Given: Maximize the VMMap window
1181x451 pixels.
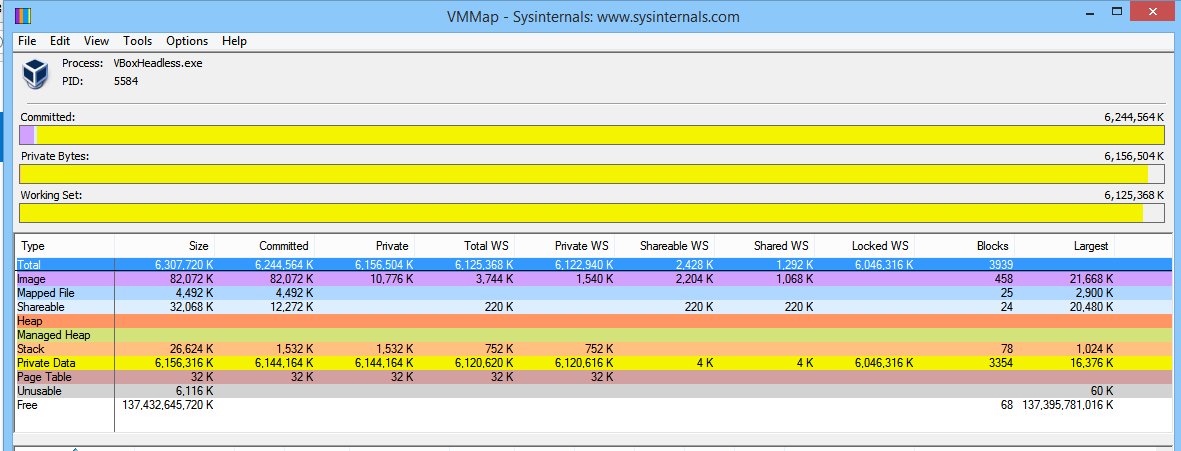Looking at the screenshot, I should (1118, 12).
